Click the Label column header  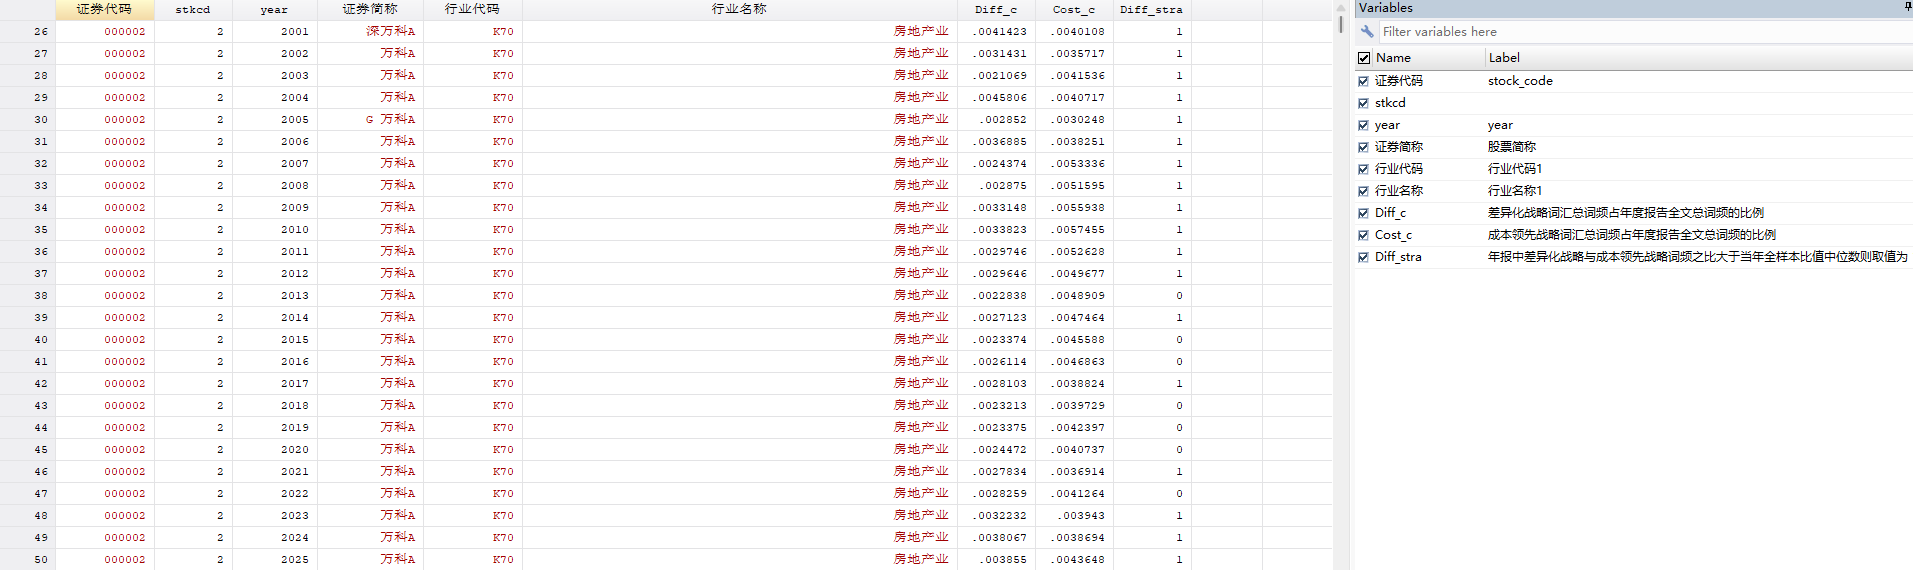[x=1698, y=58]
